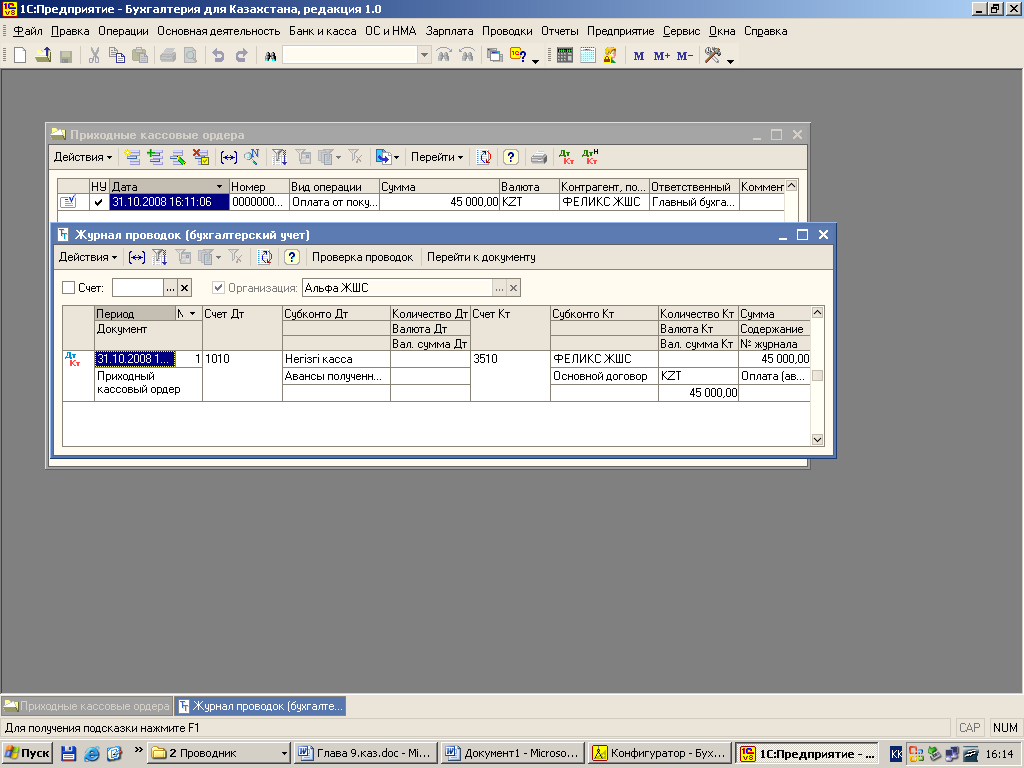This screenshot has height=768, width=1024.
Task: Open Организация selection ellipsis button
Action: pyautogui.click(x=500, y=288)
